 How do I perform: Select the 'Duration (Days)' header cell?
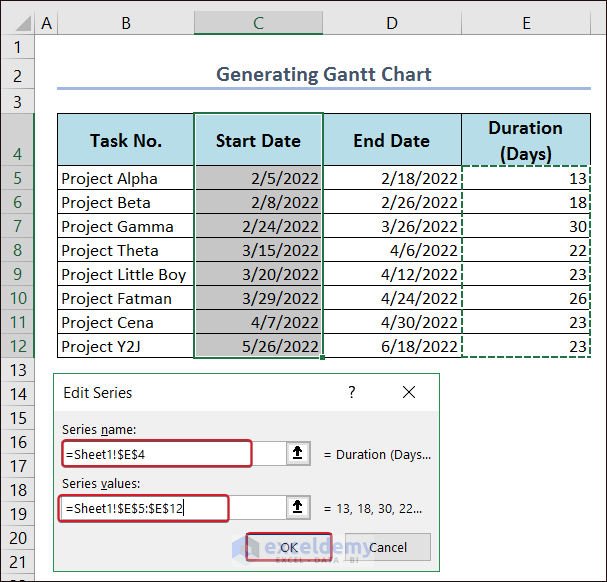526,140
